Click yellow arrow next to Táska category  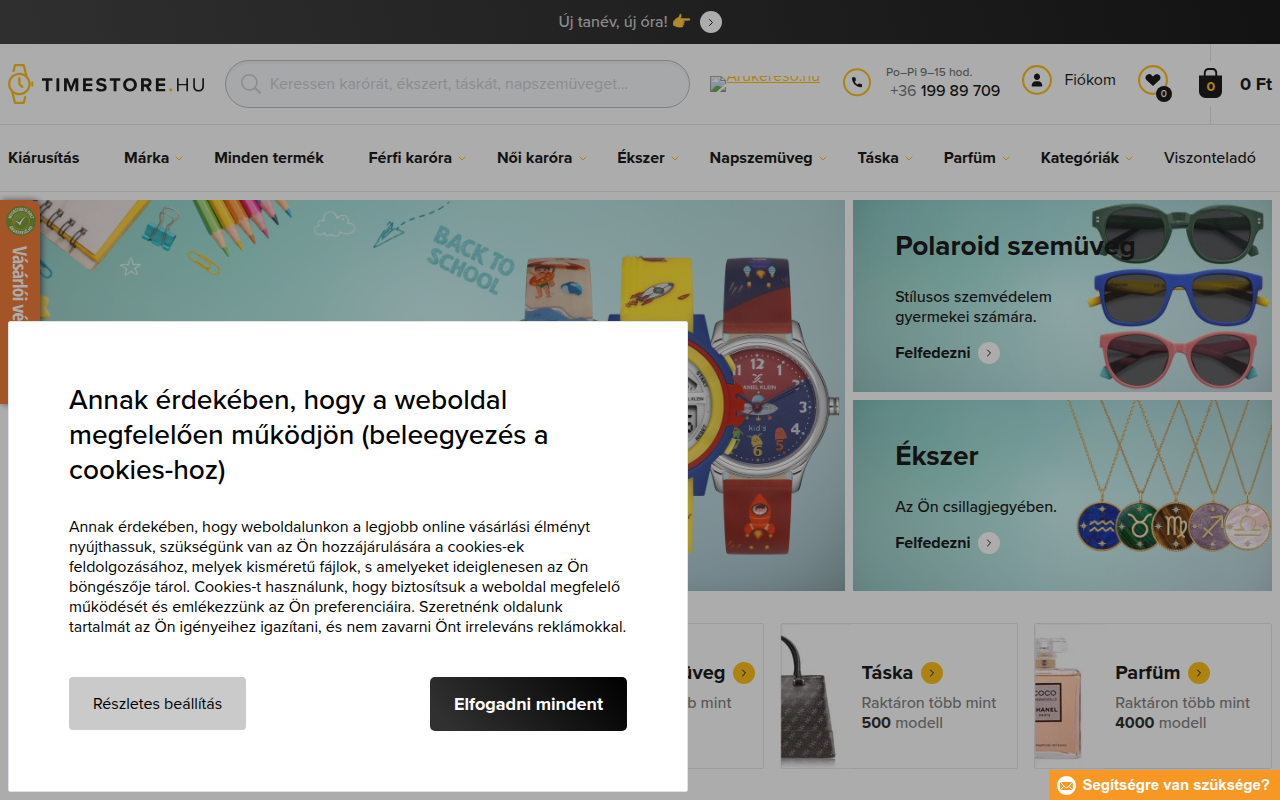click(932, 673)
